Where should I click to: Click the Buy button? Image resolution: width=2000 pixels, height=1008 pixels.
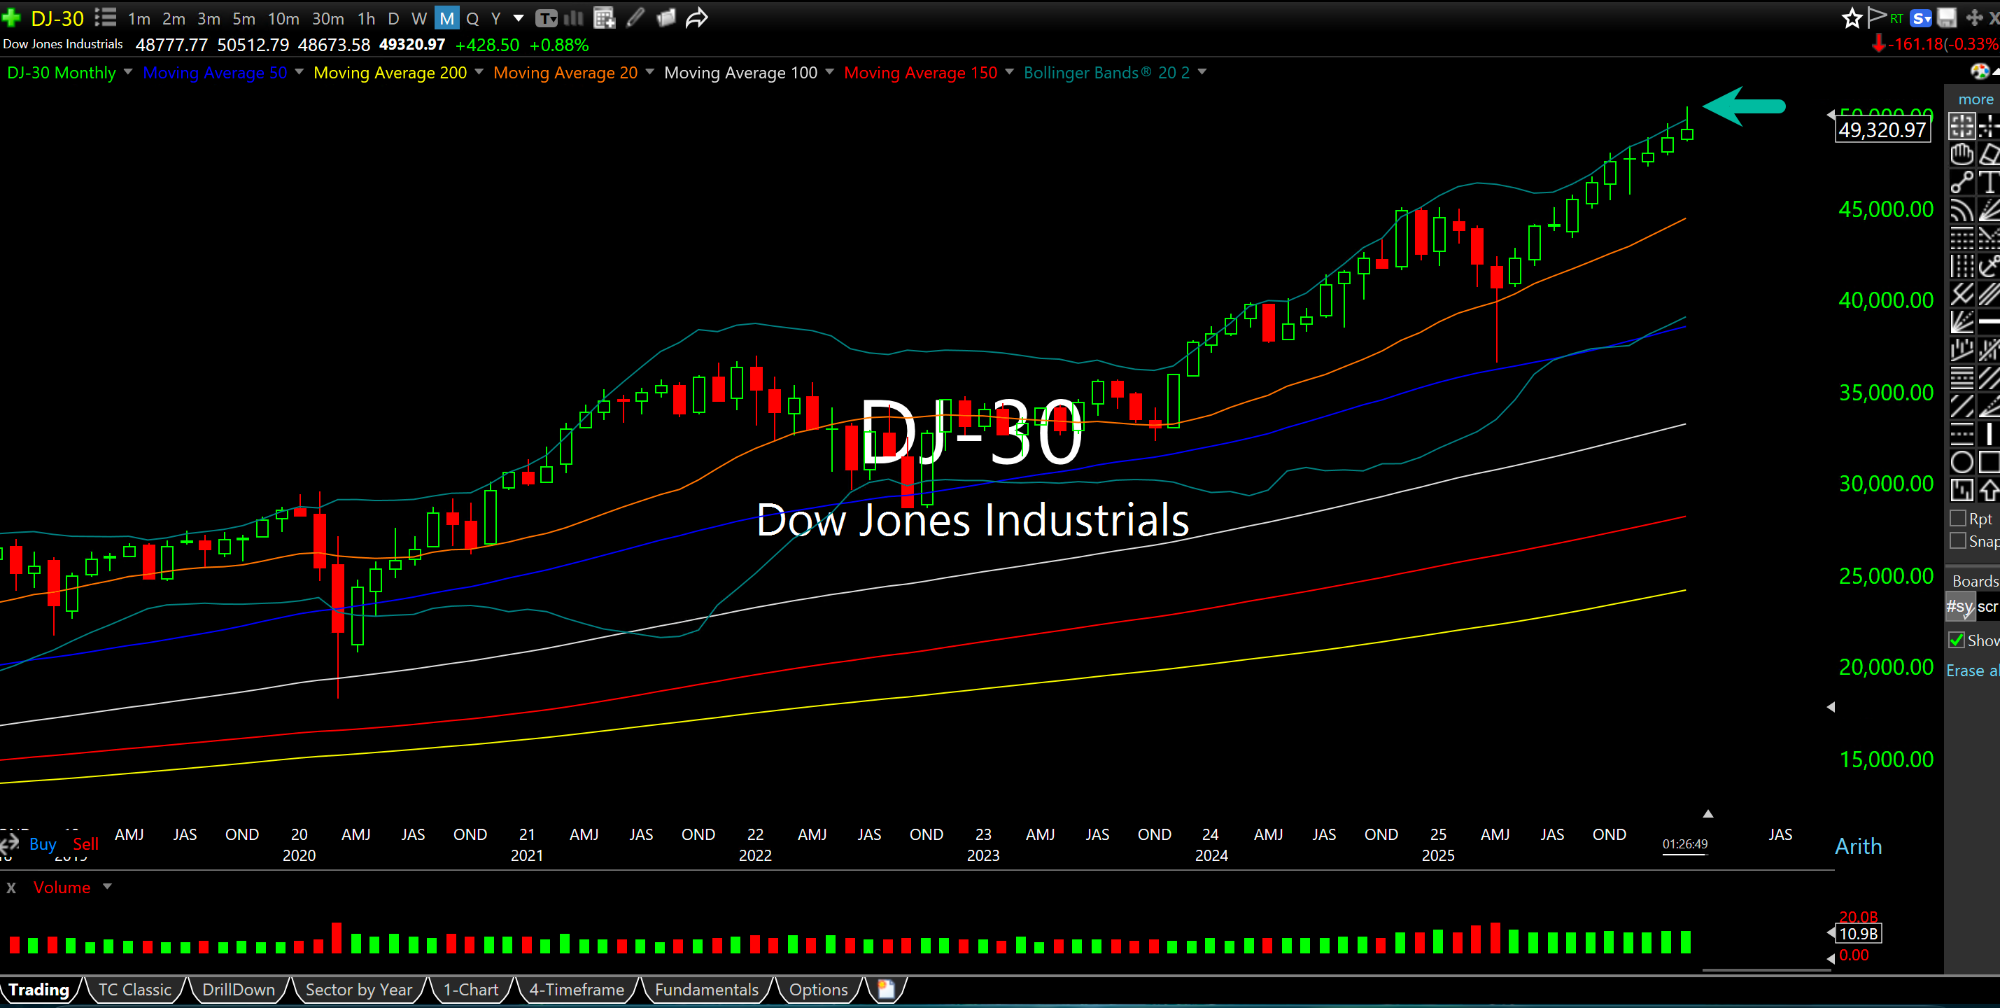(42, 844)
